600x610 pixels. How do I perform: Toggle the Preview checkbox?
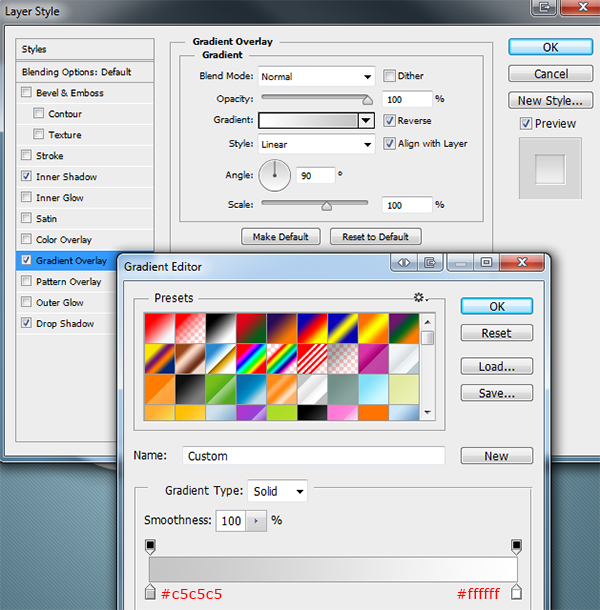pos(526,124)
